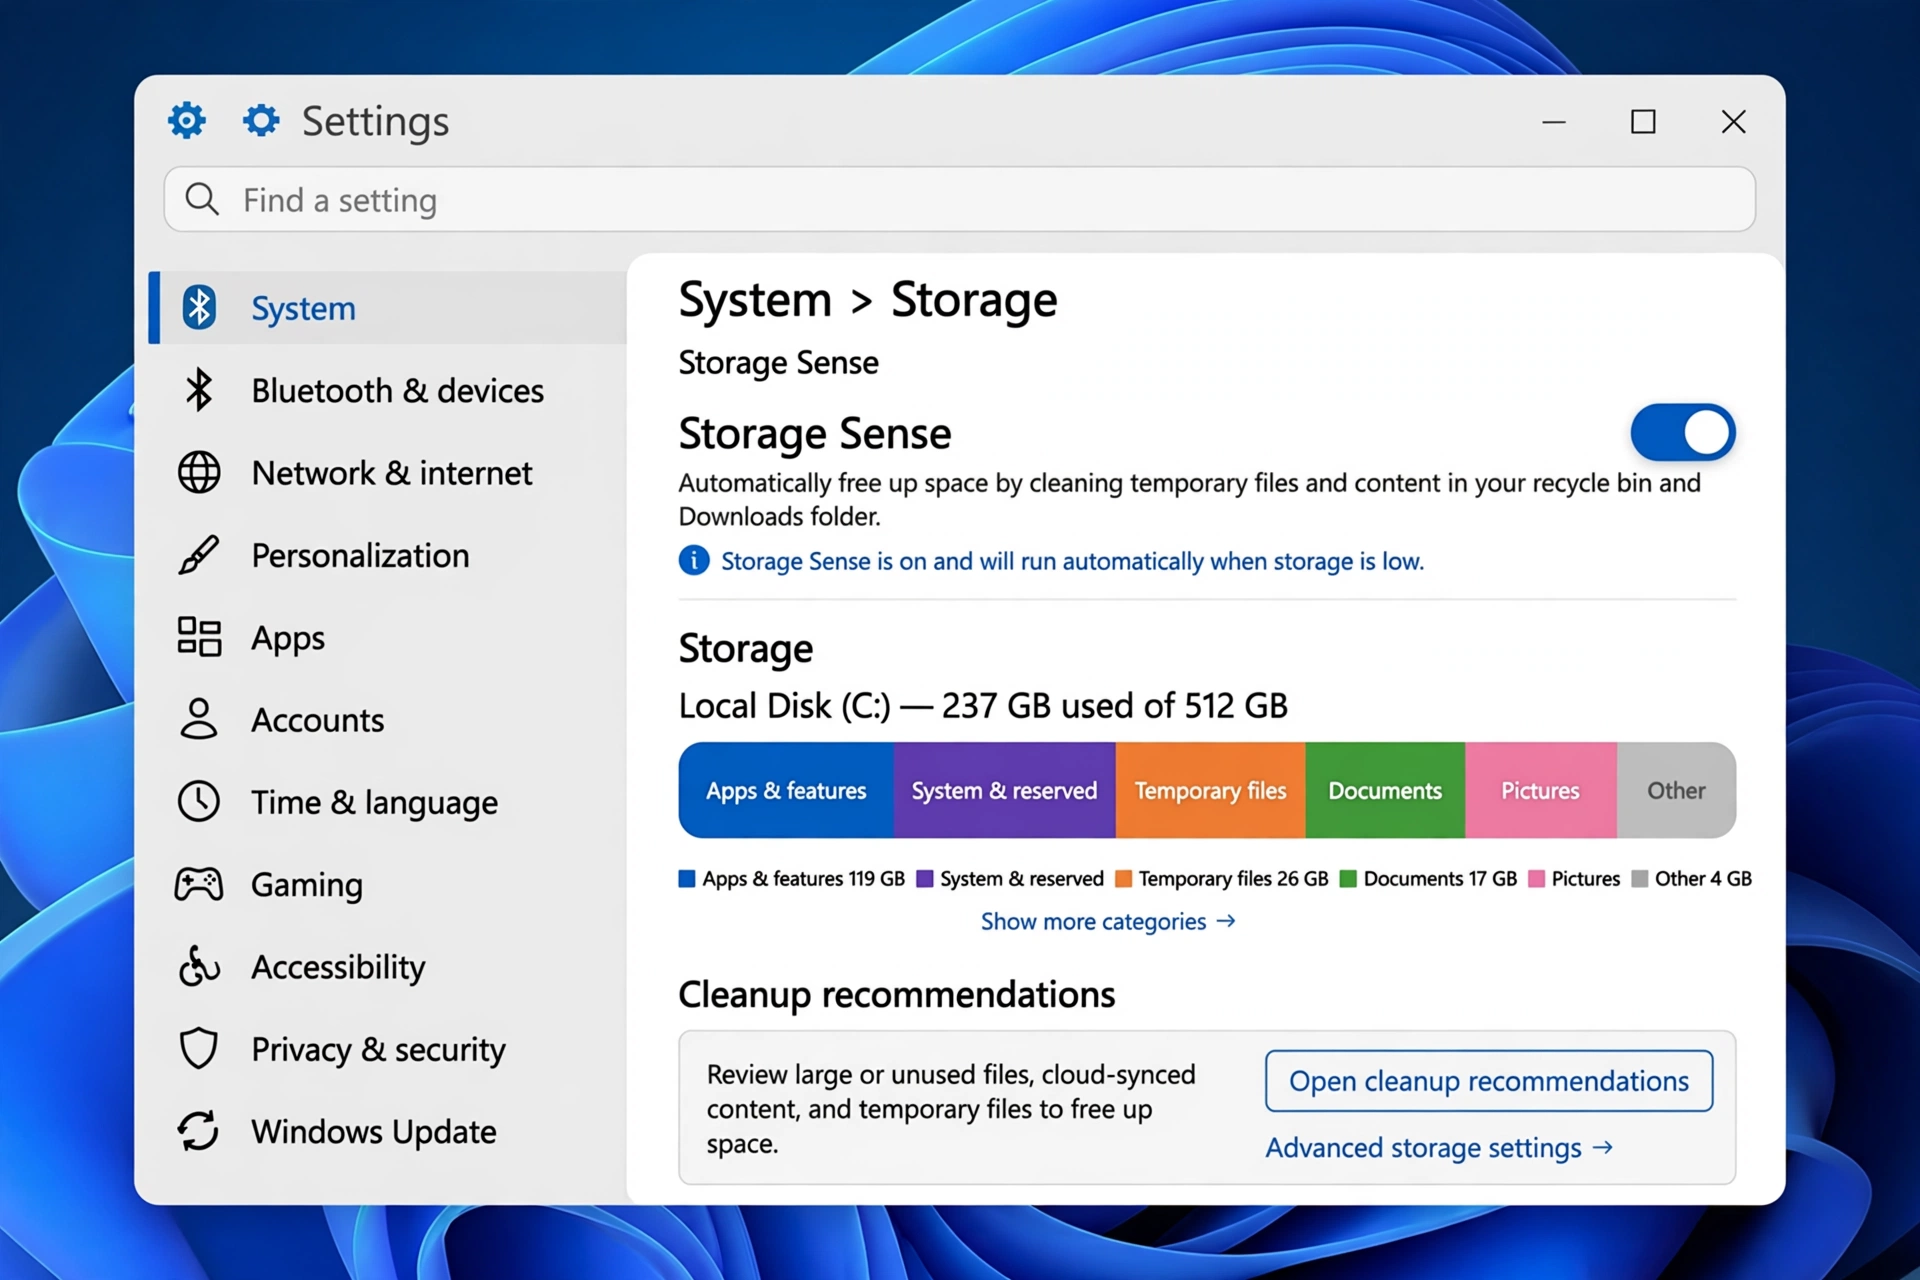The width and height of the screenshot is (1920, 1280).
Task: Open Network & internet settings
Action: coord(388,472)
